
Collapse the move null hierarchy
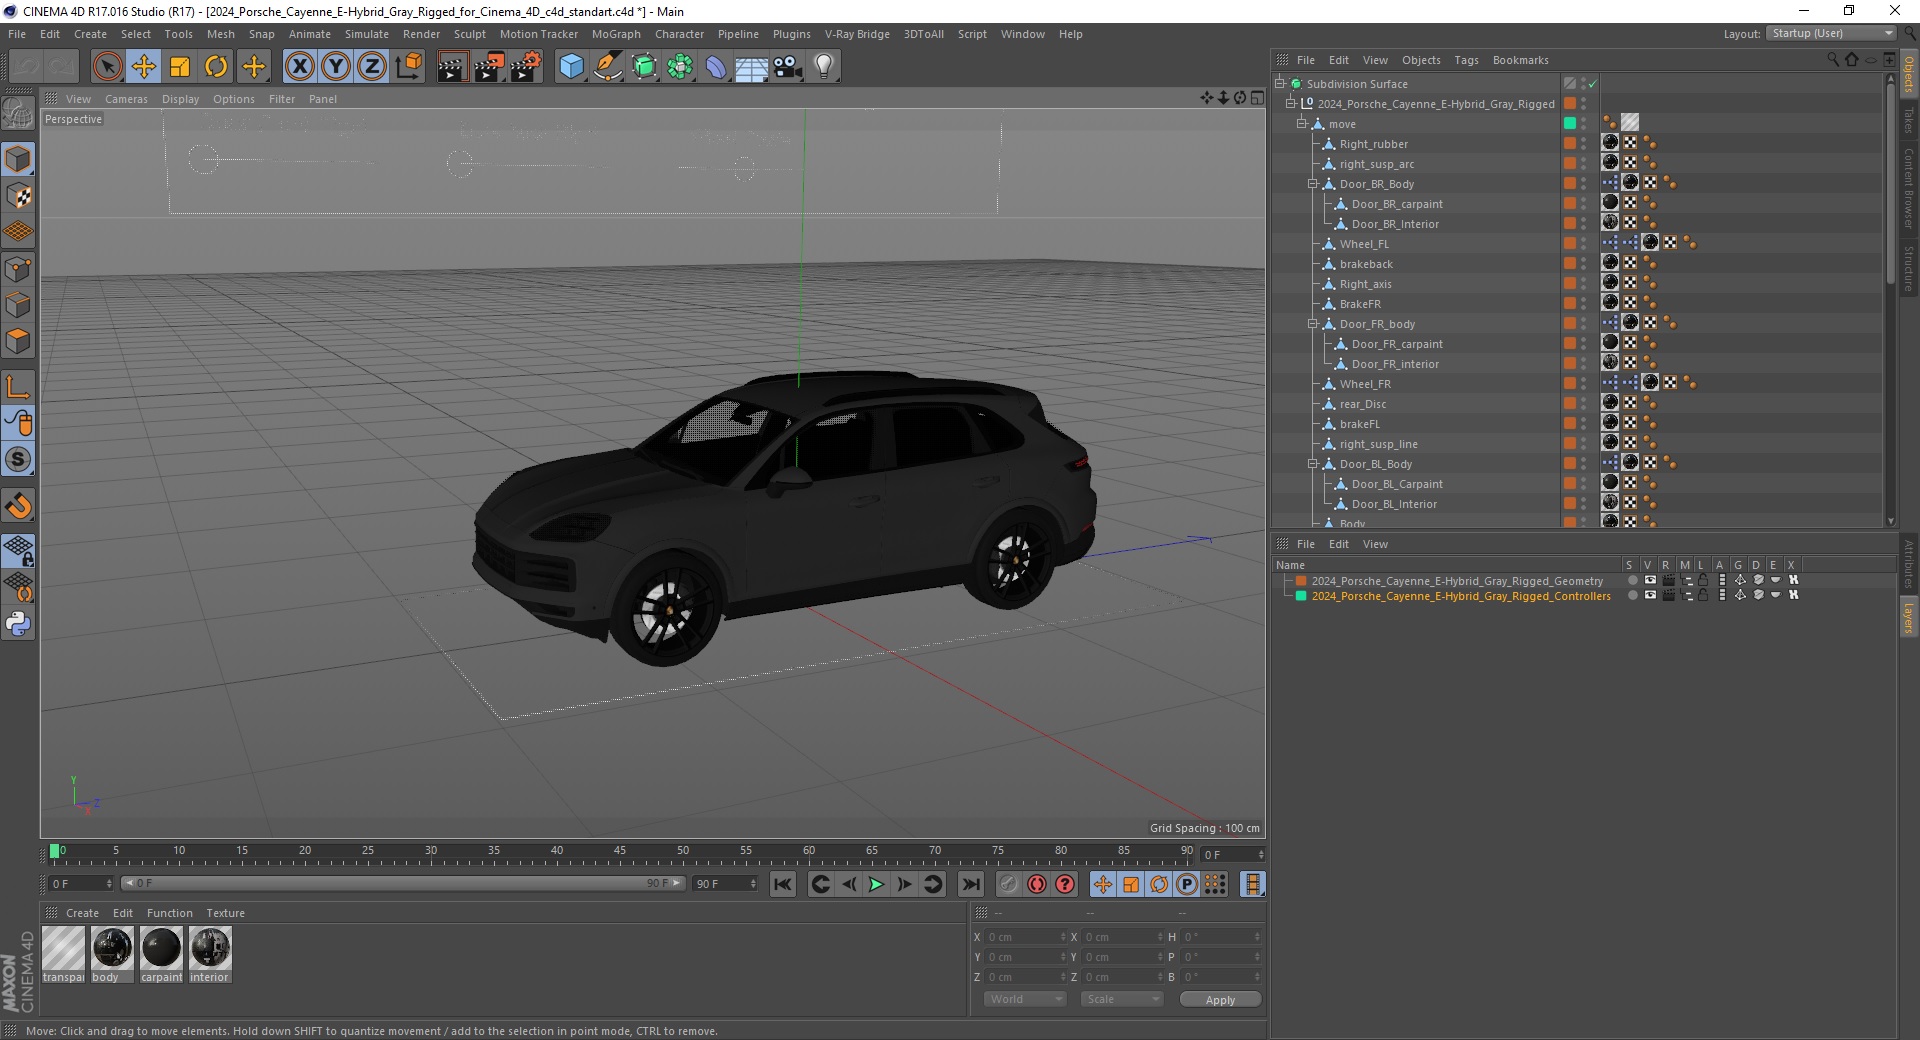pyautogui.click(x=1302, y=124)
